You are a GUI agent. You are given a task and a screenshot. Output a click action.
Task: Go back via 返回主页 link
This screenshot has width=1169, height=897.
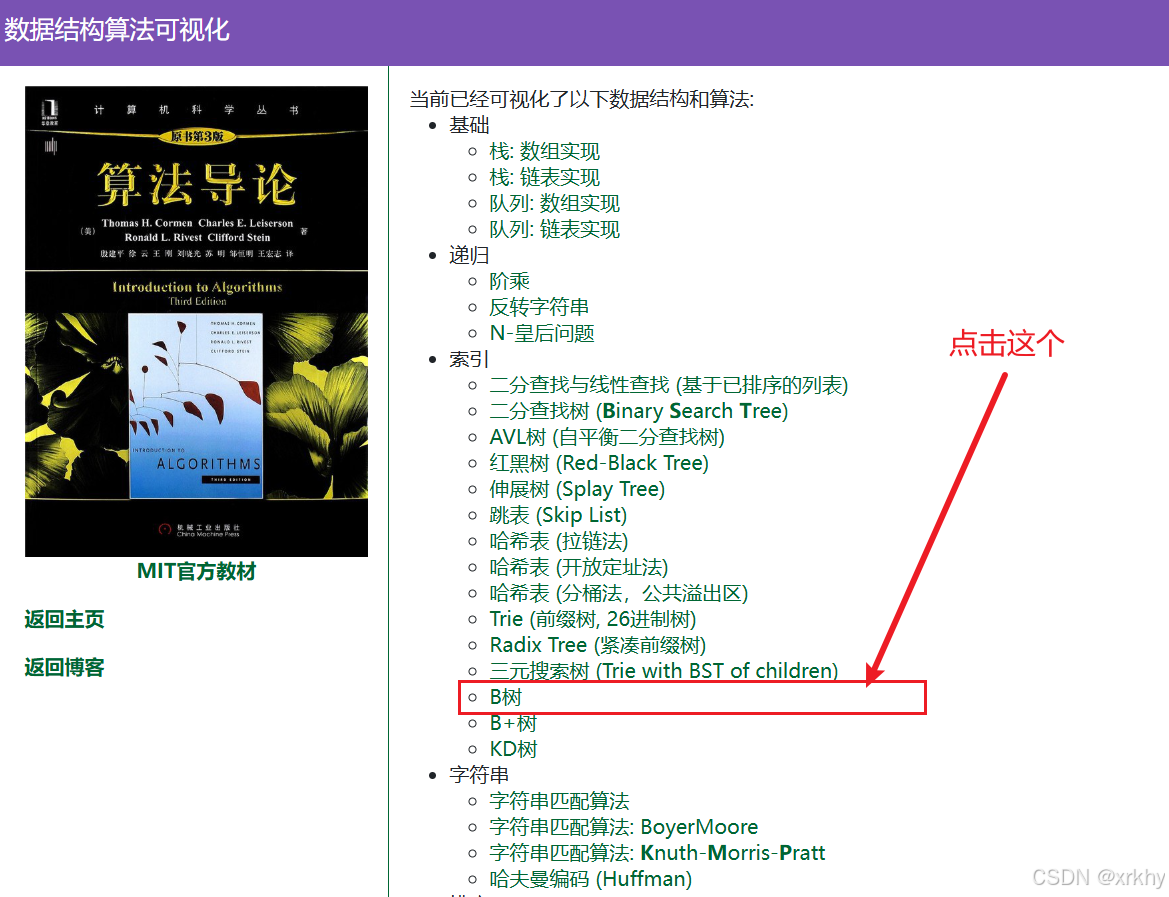click(x=64, y=620)
